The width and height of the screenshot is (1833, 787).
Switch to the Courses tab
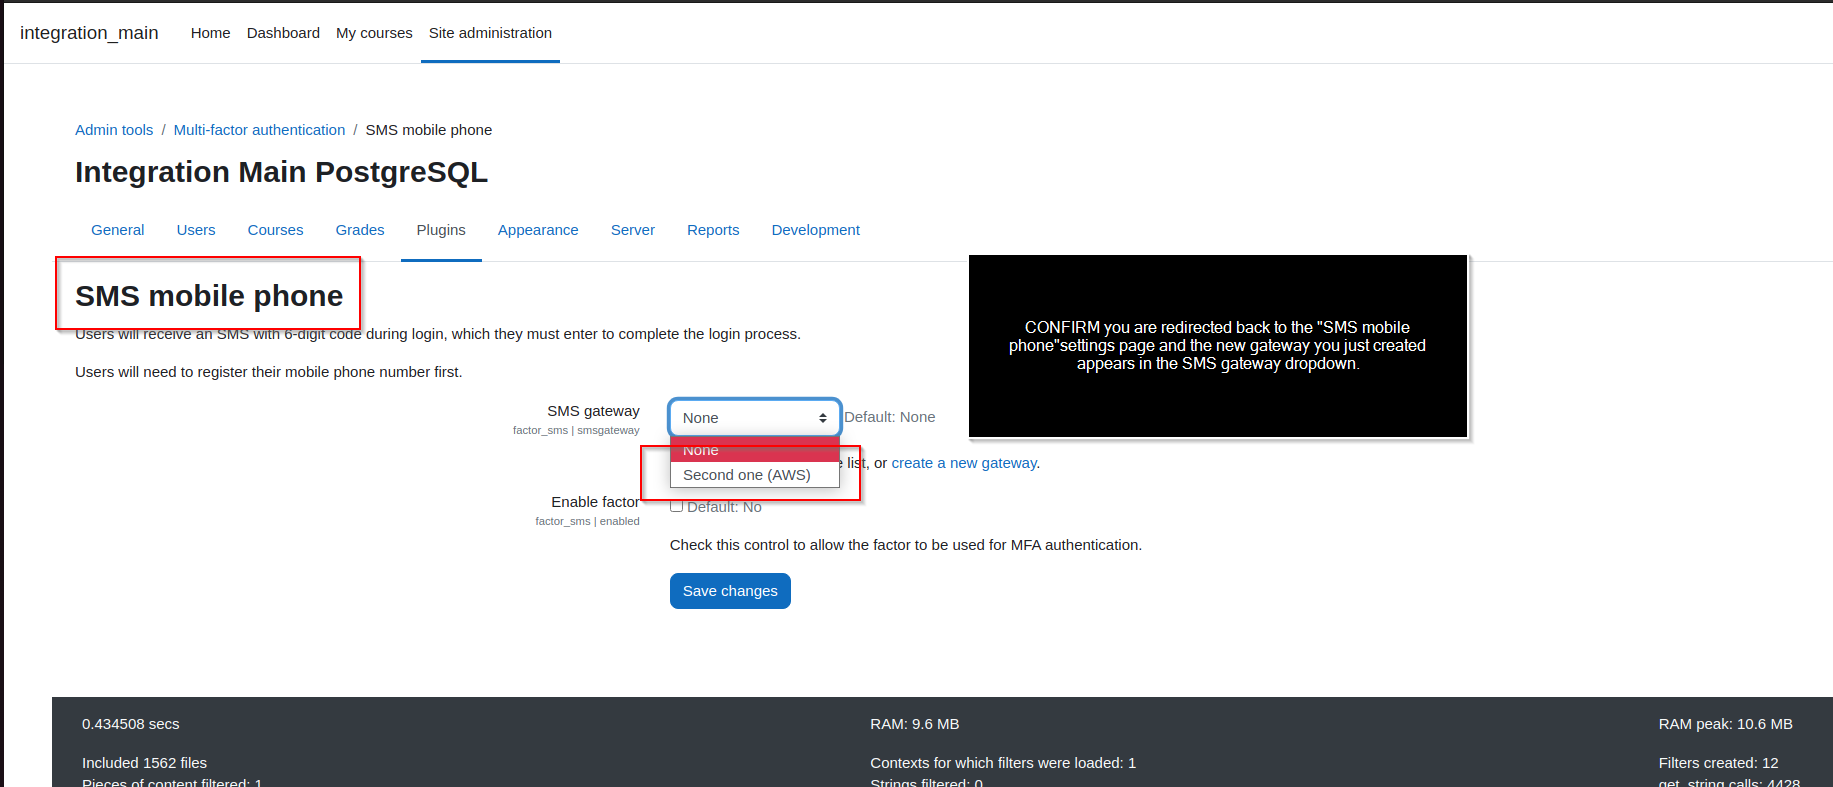coord(275,230)
